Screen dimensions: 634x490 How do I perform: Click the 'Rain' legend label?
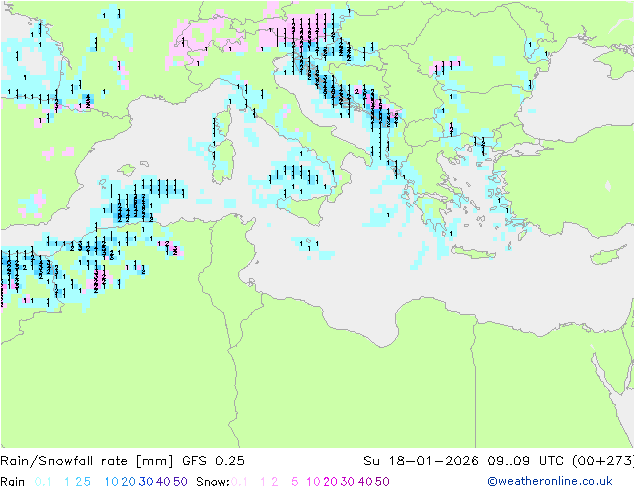click(x=13, y=482)
